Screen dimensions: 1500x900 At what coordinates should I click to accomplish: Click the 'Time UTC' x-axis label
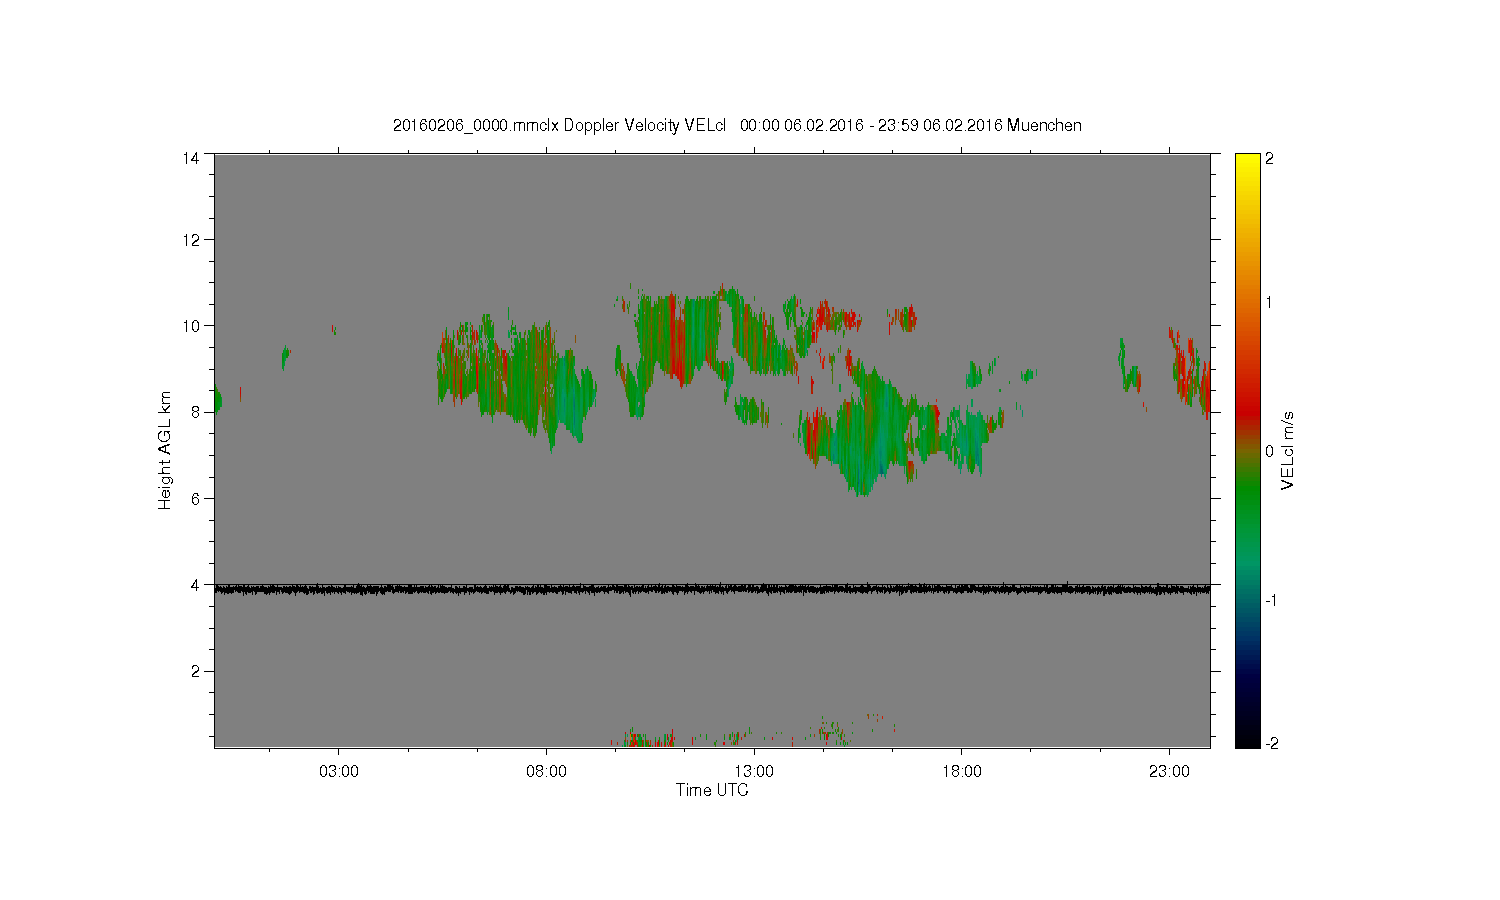pyautogui.click(x=712, y=790)
